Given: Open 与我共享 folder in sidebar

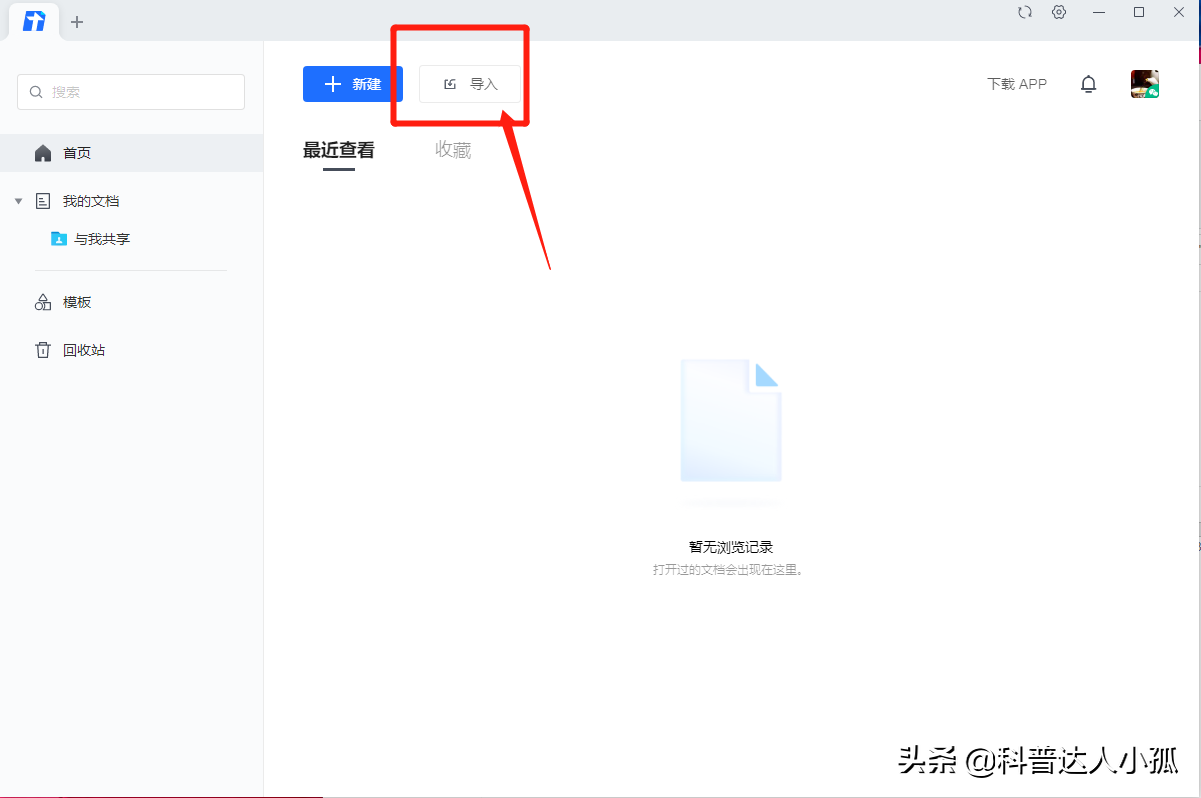Looking at the screenshot, I should (102, 239).
